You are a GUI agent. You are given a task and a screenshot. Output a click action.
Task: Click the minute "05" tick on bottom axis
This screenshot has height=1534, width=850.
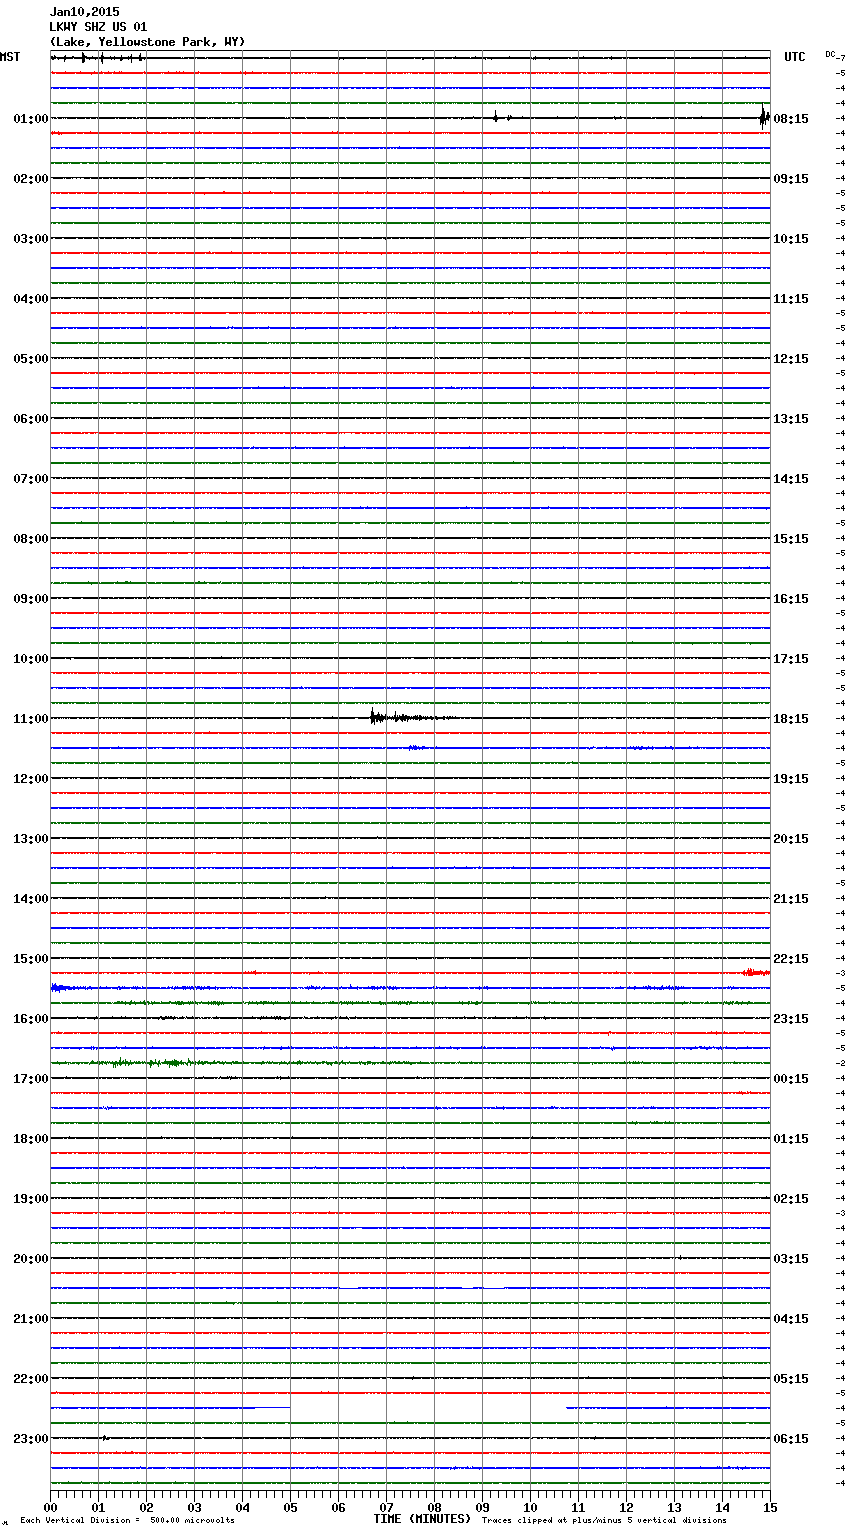290,1507
